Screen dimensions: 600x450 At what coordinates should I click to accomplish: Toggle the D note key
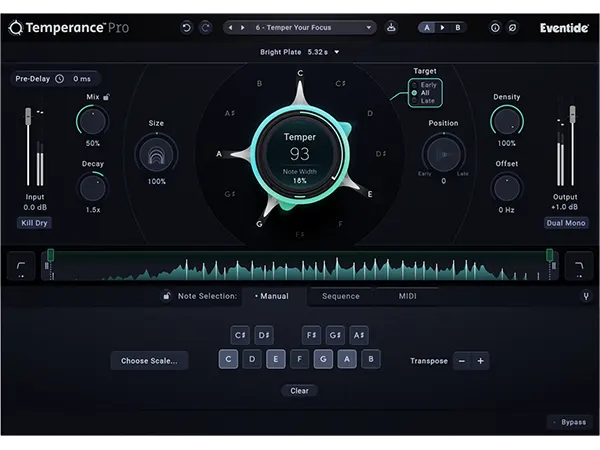tap(252, 359)
